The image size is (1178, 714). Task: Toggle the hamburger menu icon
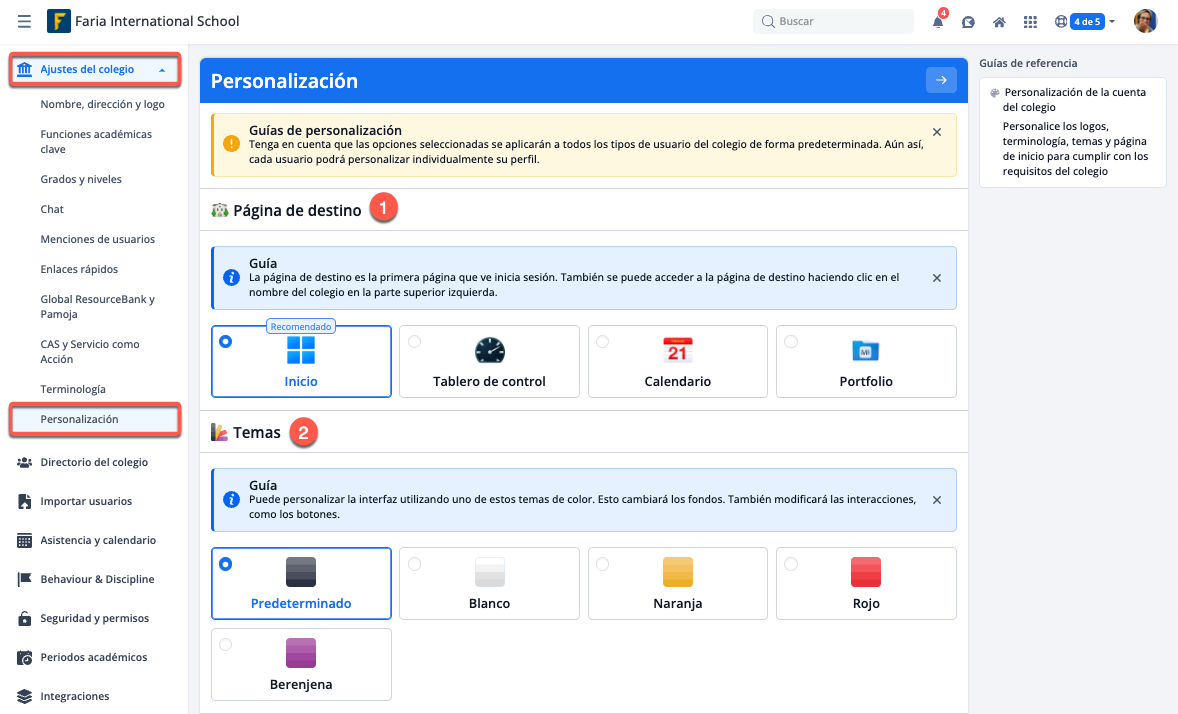(x=24, y=21)
